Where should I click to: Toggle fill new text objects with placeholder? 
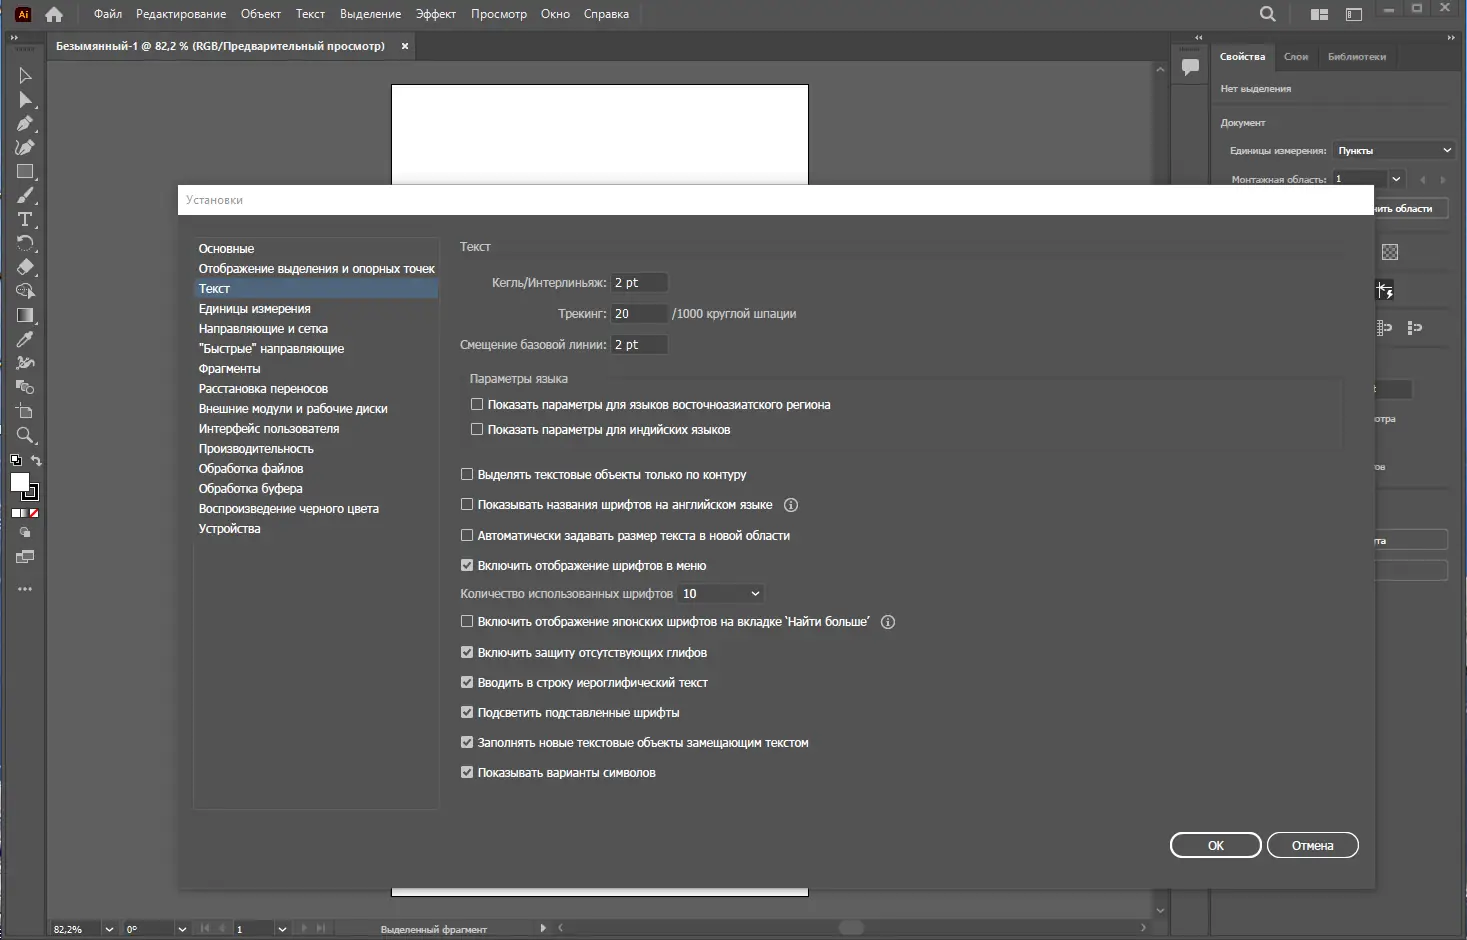pyautogui.click(x=467, y=743)
